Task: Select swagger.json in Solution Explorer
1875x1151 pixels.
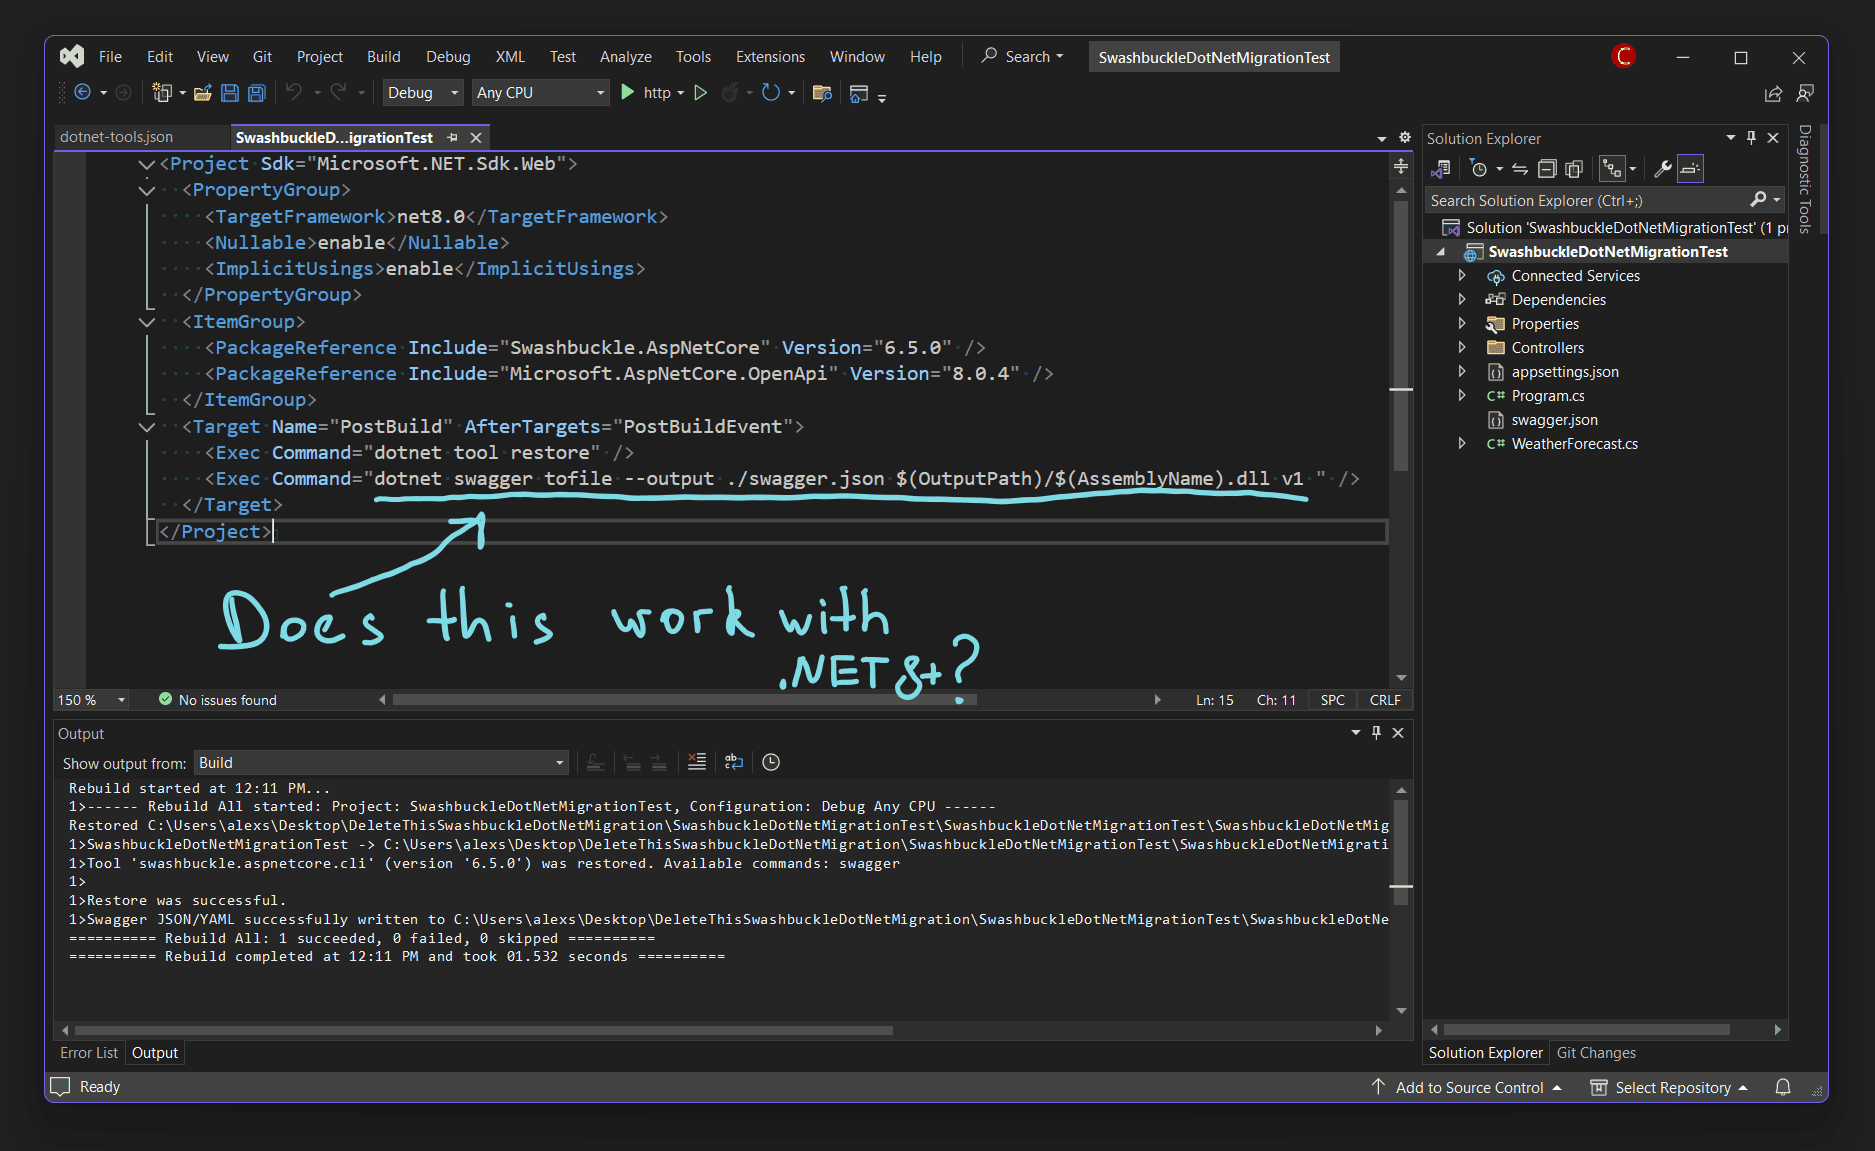Action: point(1554,420)
